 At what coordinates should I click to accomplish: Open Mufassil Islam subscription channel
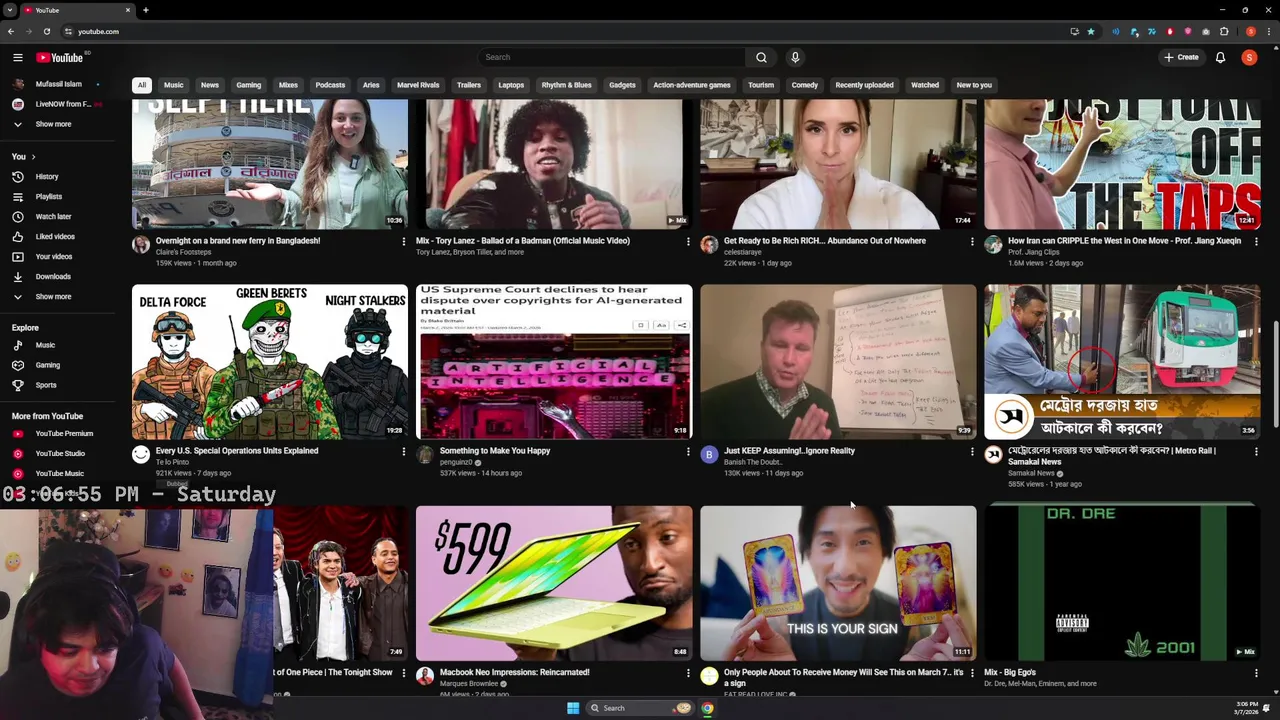[58, 84]
